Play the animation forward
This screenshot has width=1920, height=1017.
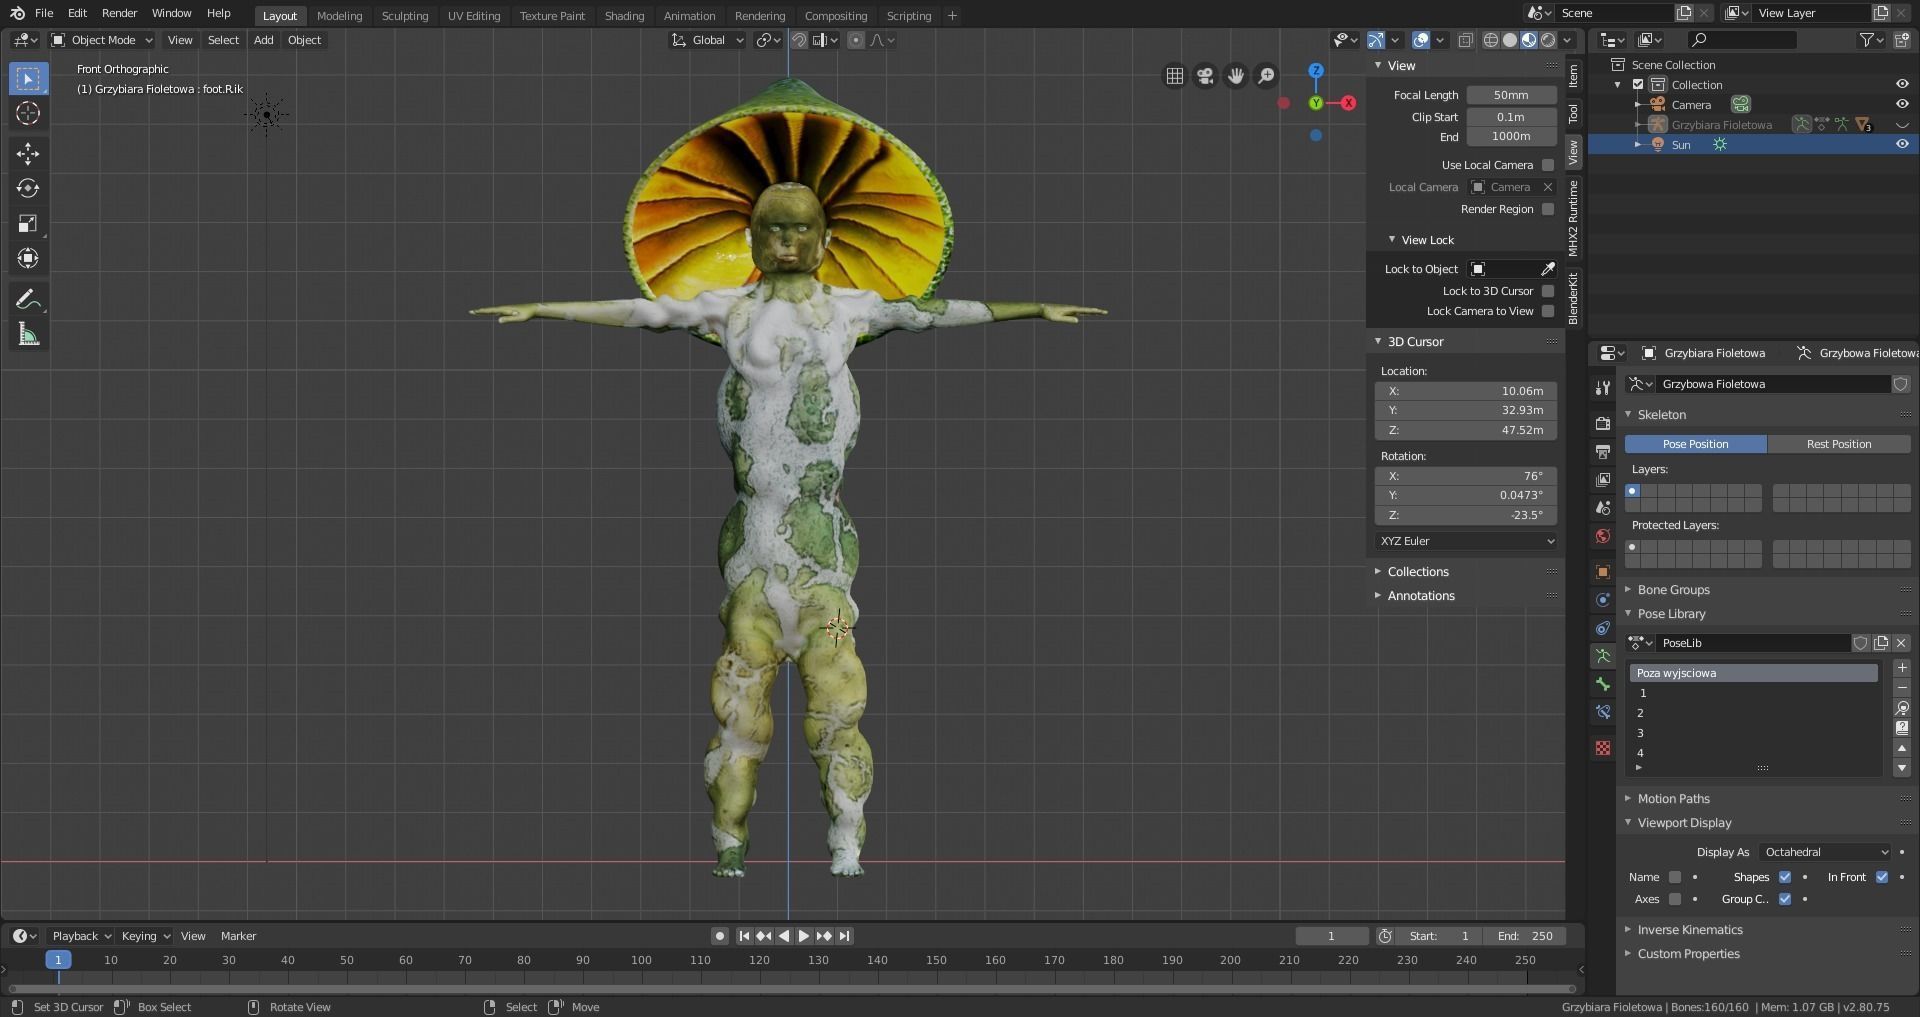click(x=803, y=936)
